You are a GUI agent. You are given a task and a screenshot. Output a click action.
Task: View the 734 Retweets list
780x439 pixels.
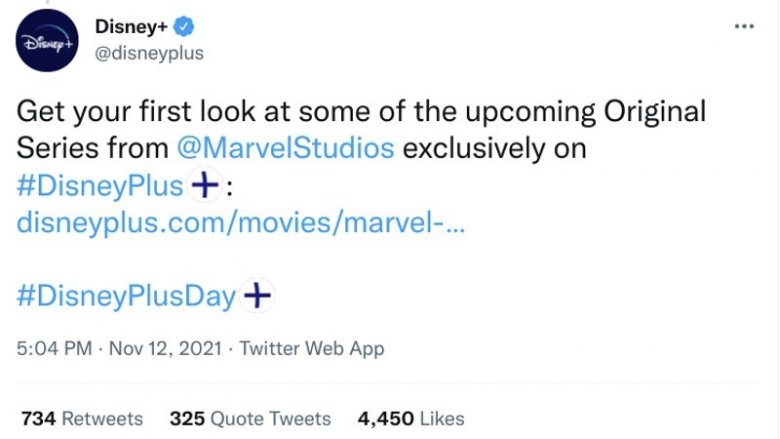[x=82, y=419]
